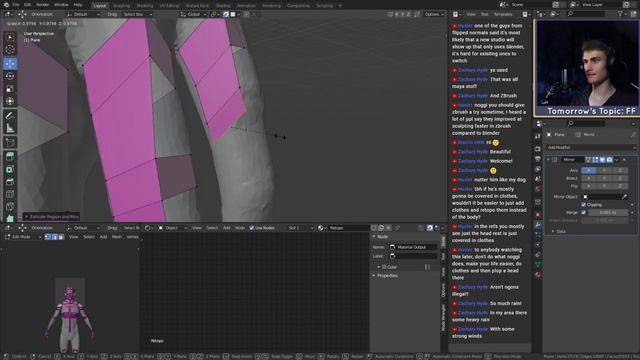
Task: Remove the Mirror modifier with X button
Action: 624,160
